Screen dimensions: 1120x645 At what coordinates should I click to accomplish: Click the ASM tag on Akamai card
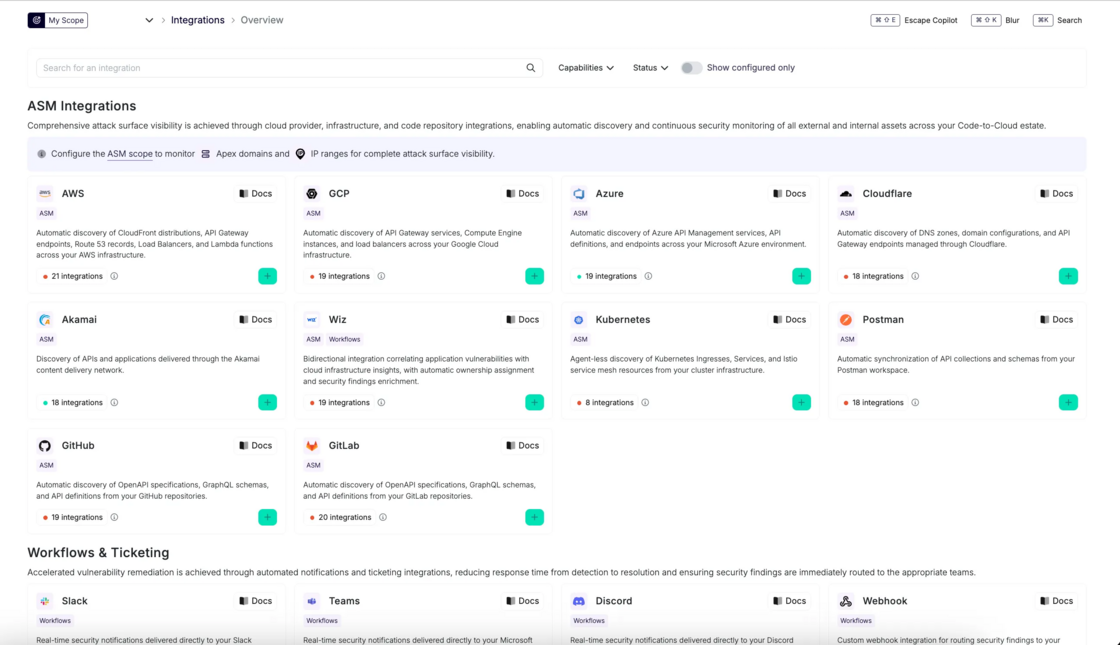tap(46, 339)
